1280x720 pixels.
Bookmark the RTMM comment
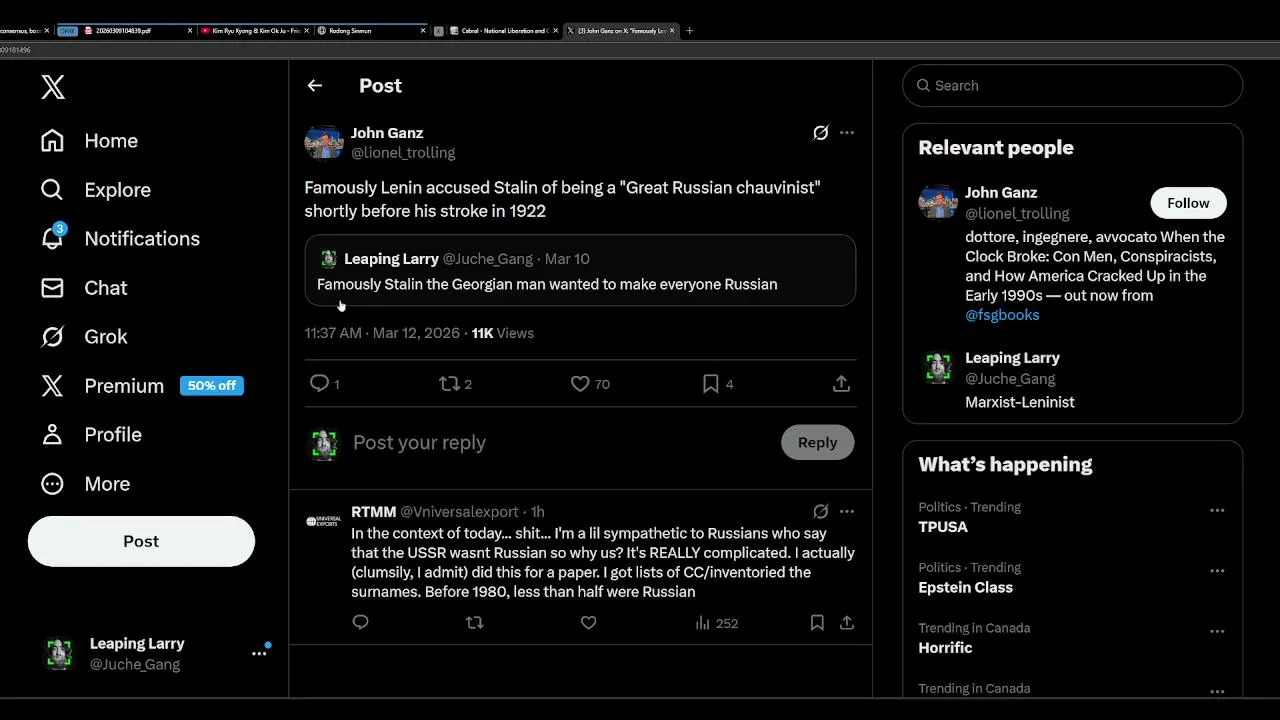pyautogui.click(x=817, y=623)
